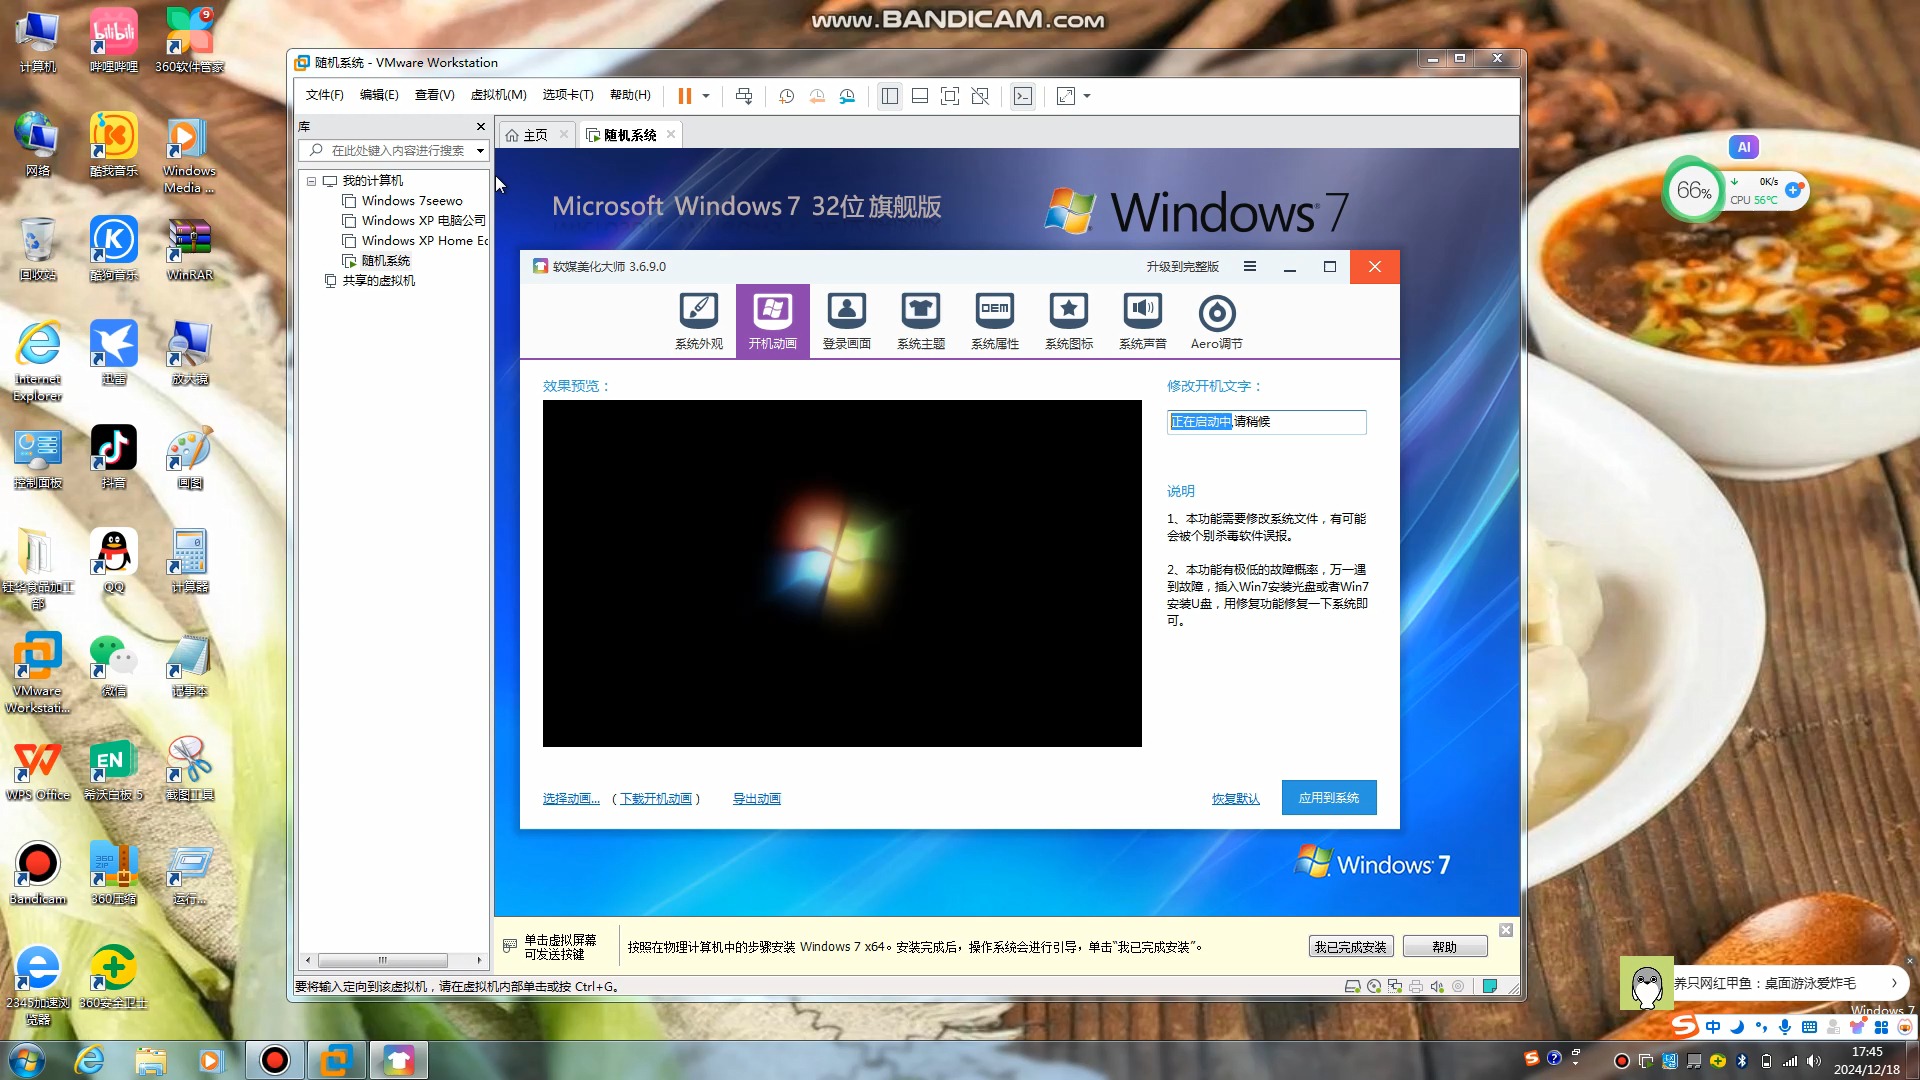The height and width of the screenshot is (1080, 1920).
Task: Click stretch guest display icon
Action: tap(1066, 96)
